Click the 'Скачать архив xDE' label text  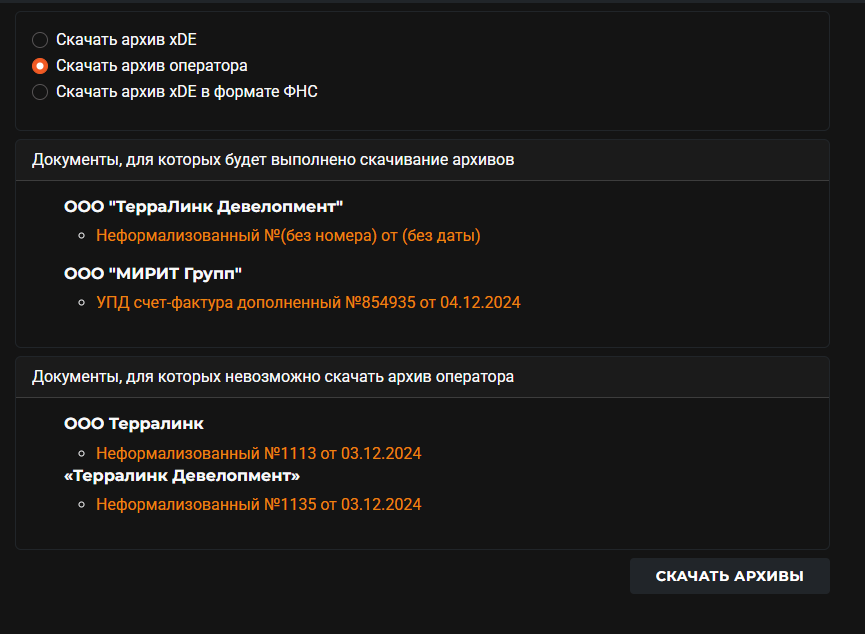pos(126,40)
